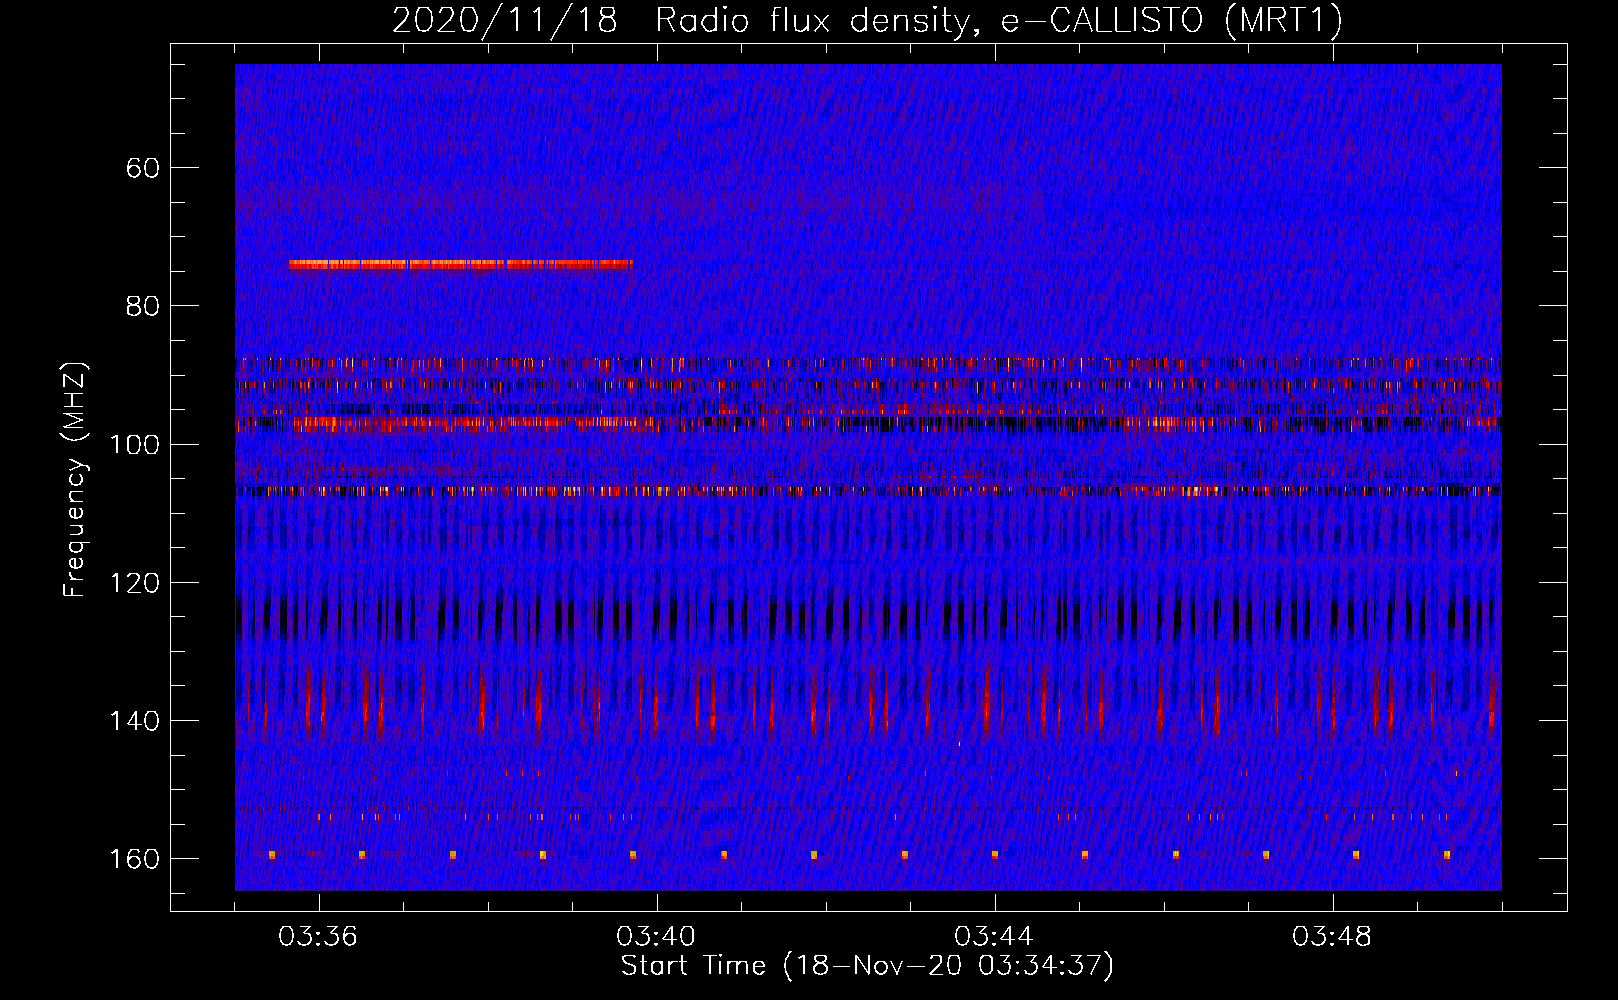
Task: Click the 120 frequency tick label
Action: 135,583
